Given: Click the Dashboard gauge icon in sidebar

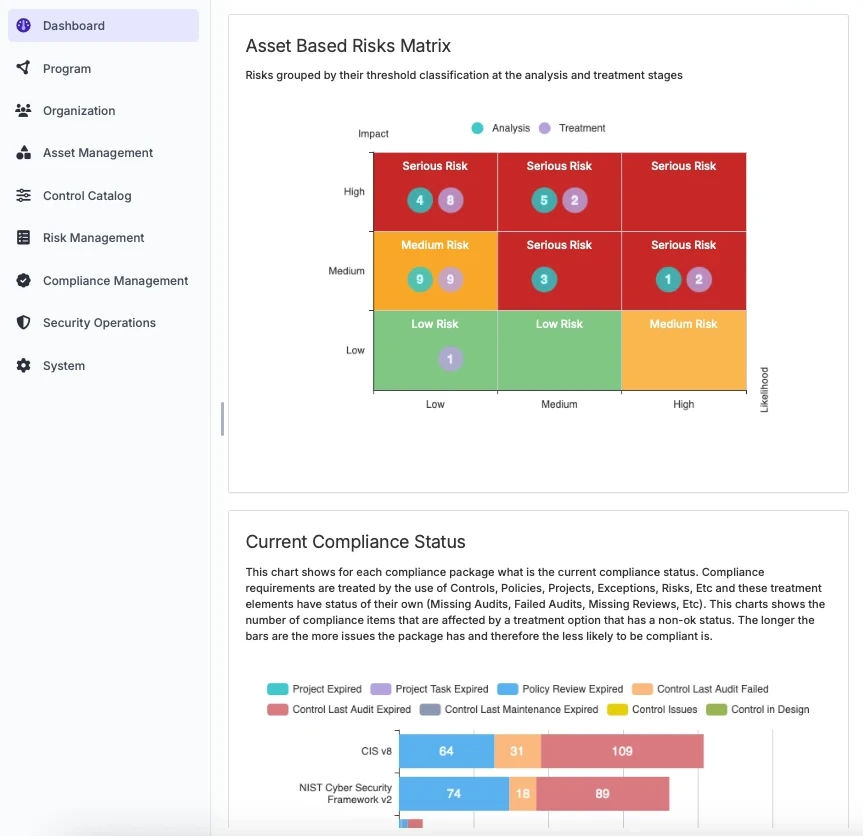Looking at the screenshot, I should [23, 25].
